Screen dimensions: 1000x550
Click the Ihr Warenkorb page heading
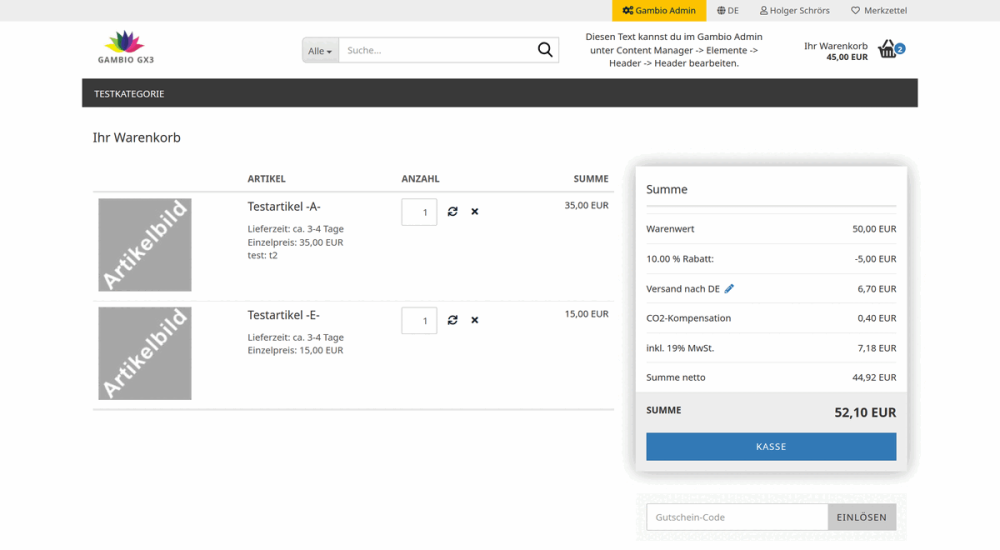136,138
